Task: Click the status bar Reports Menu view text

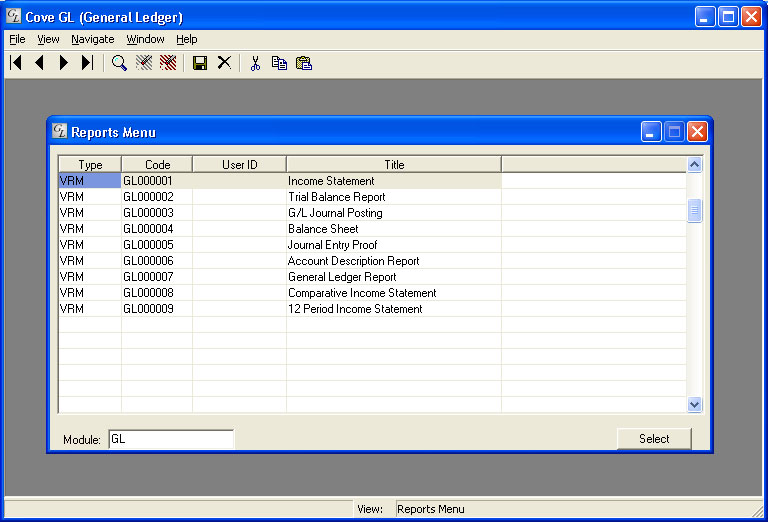Action: [x=431, y=509]
